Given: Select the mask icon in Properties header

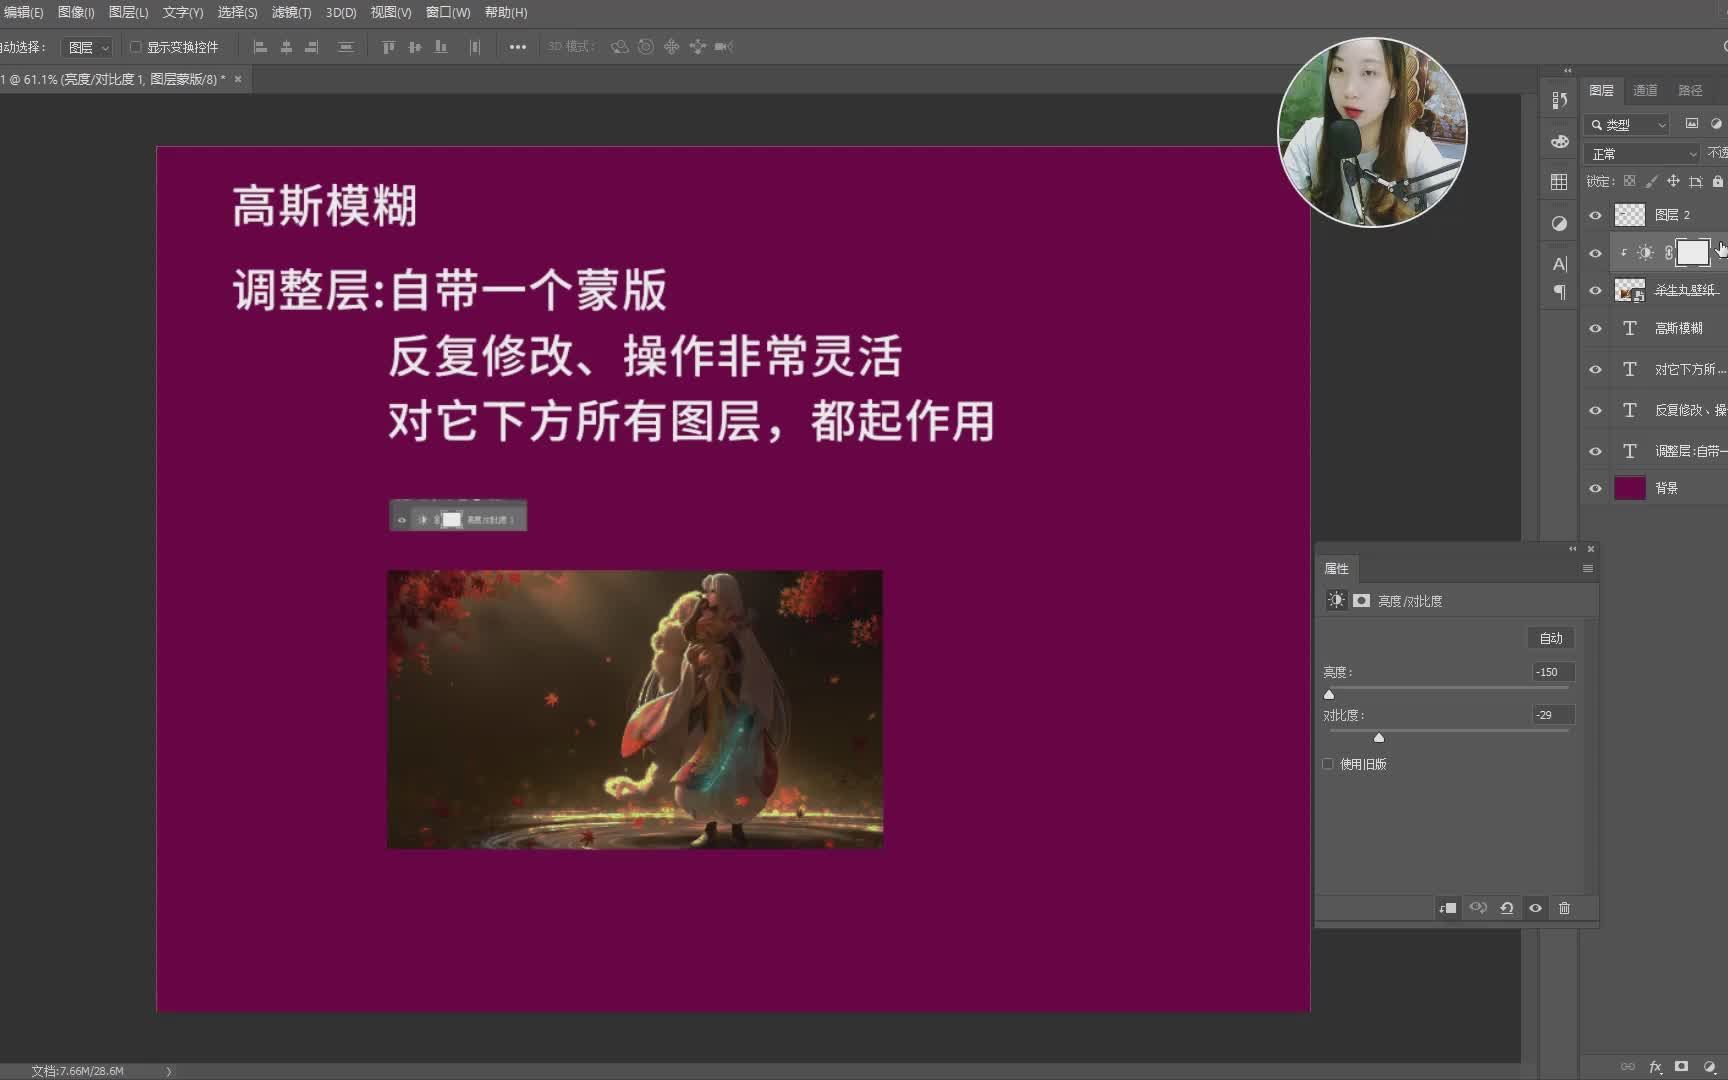Looking at the screenshot, I should pos(1362,600).
